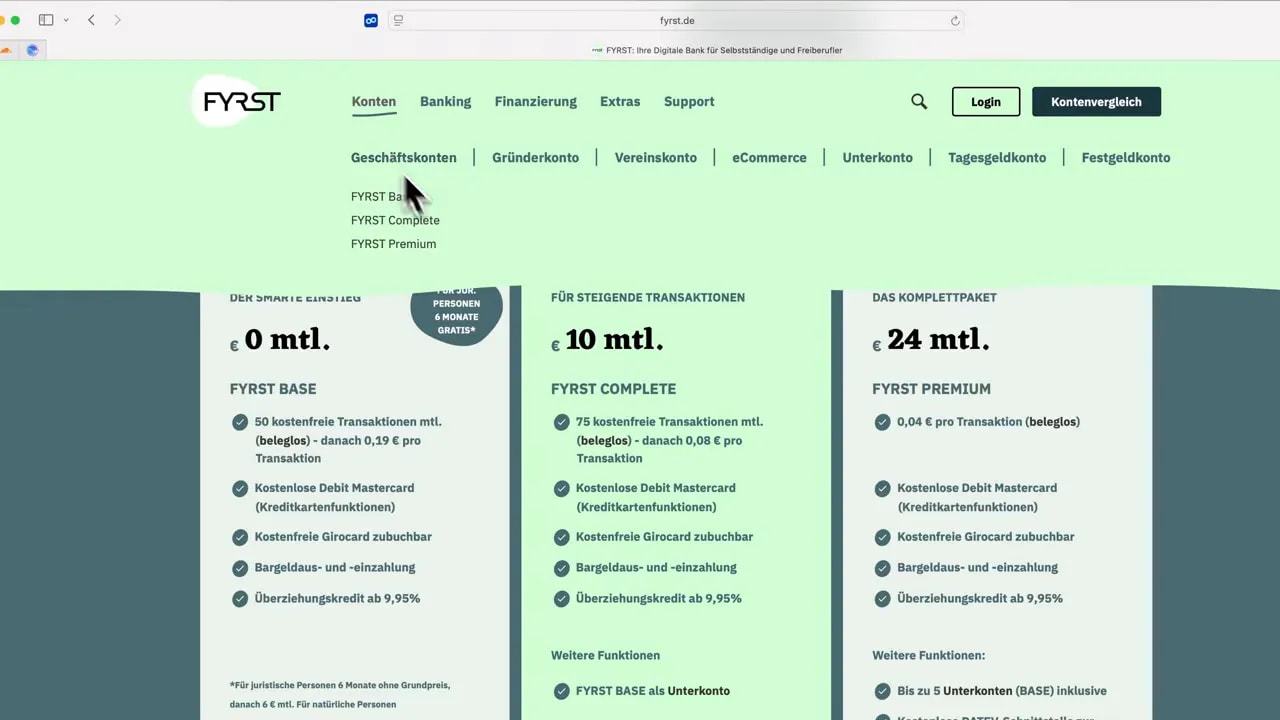
Task: Select Gründerkonto submenu item
Action: coord(535,157)
